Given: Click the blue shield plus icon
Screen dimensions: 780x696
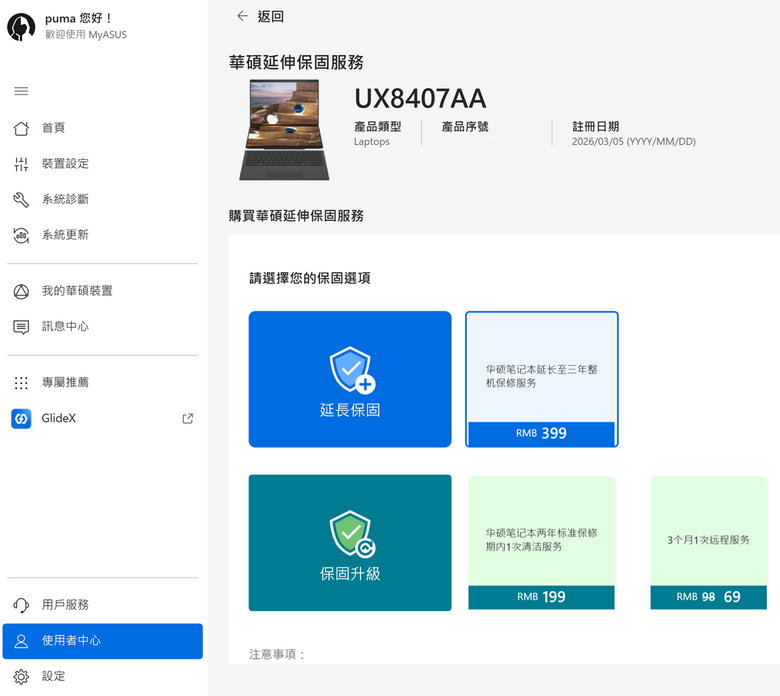Looking at the screenshot, I should [x=352, y=370].
